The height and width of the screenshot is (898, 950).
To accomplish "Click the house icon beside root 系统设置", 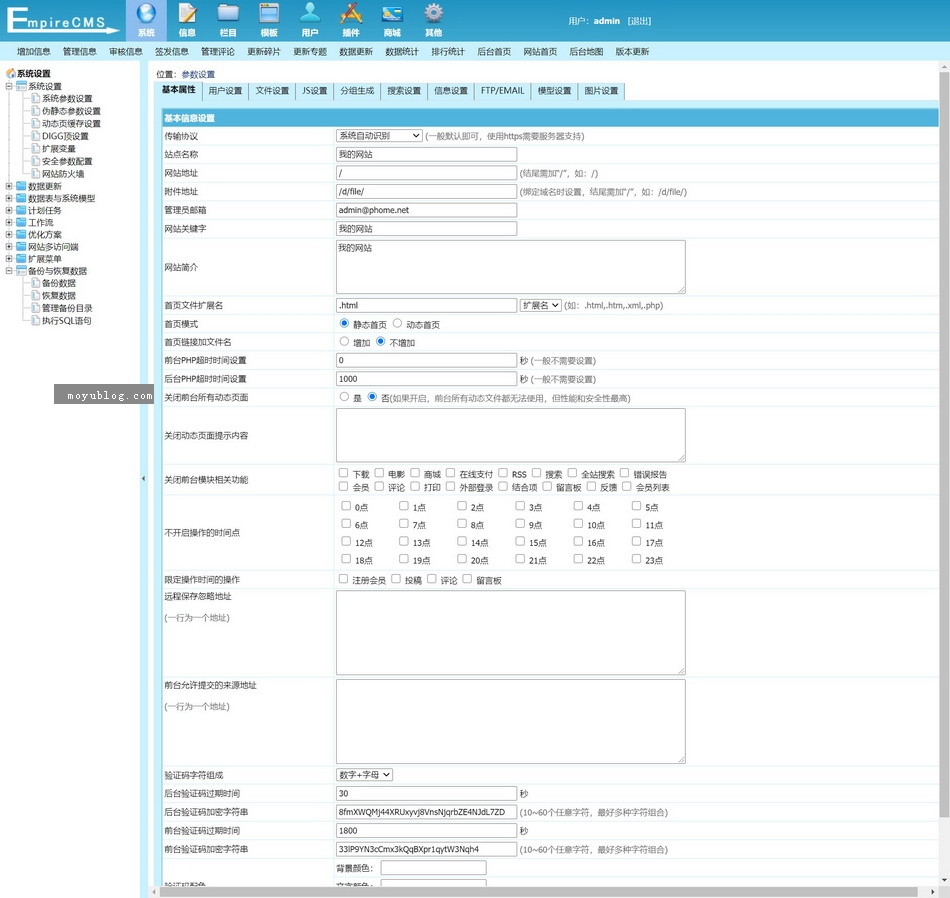I will coord(10,73).
